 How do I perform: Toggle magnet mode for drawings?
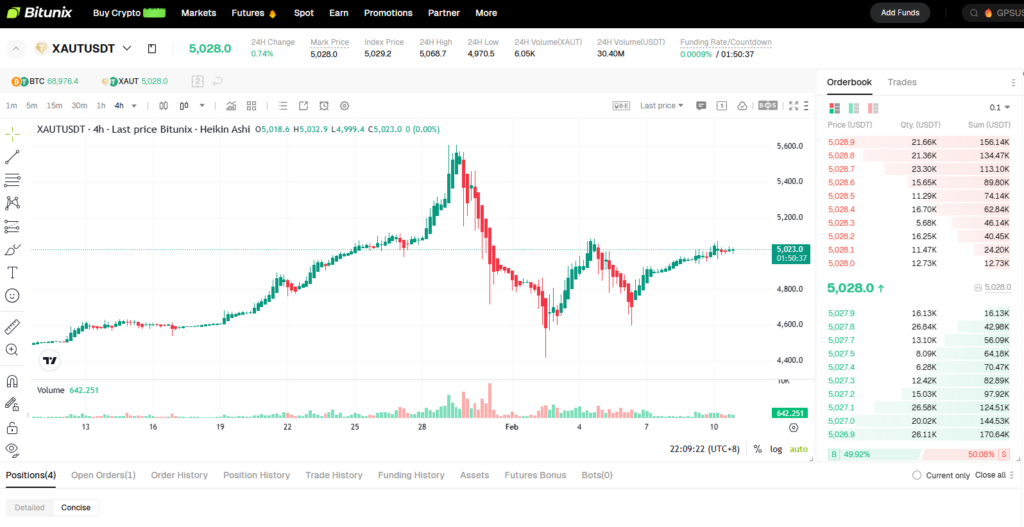point(13,381)
